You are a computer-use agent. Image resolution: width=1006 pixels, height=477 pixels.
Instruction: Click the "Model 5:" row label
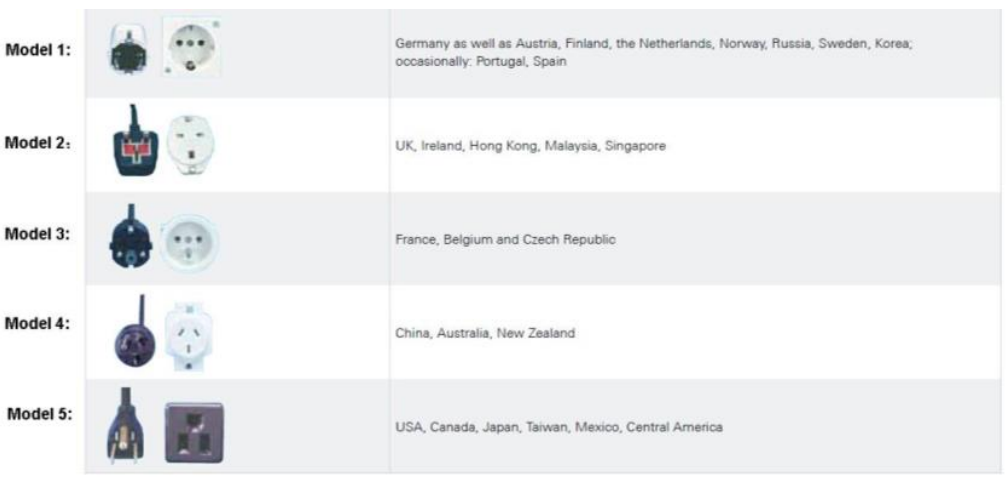tap(40, 414)
